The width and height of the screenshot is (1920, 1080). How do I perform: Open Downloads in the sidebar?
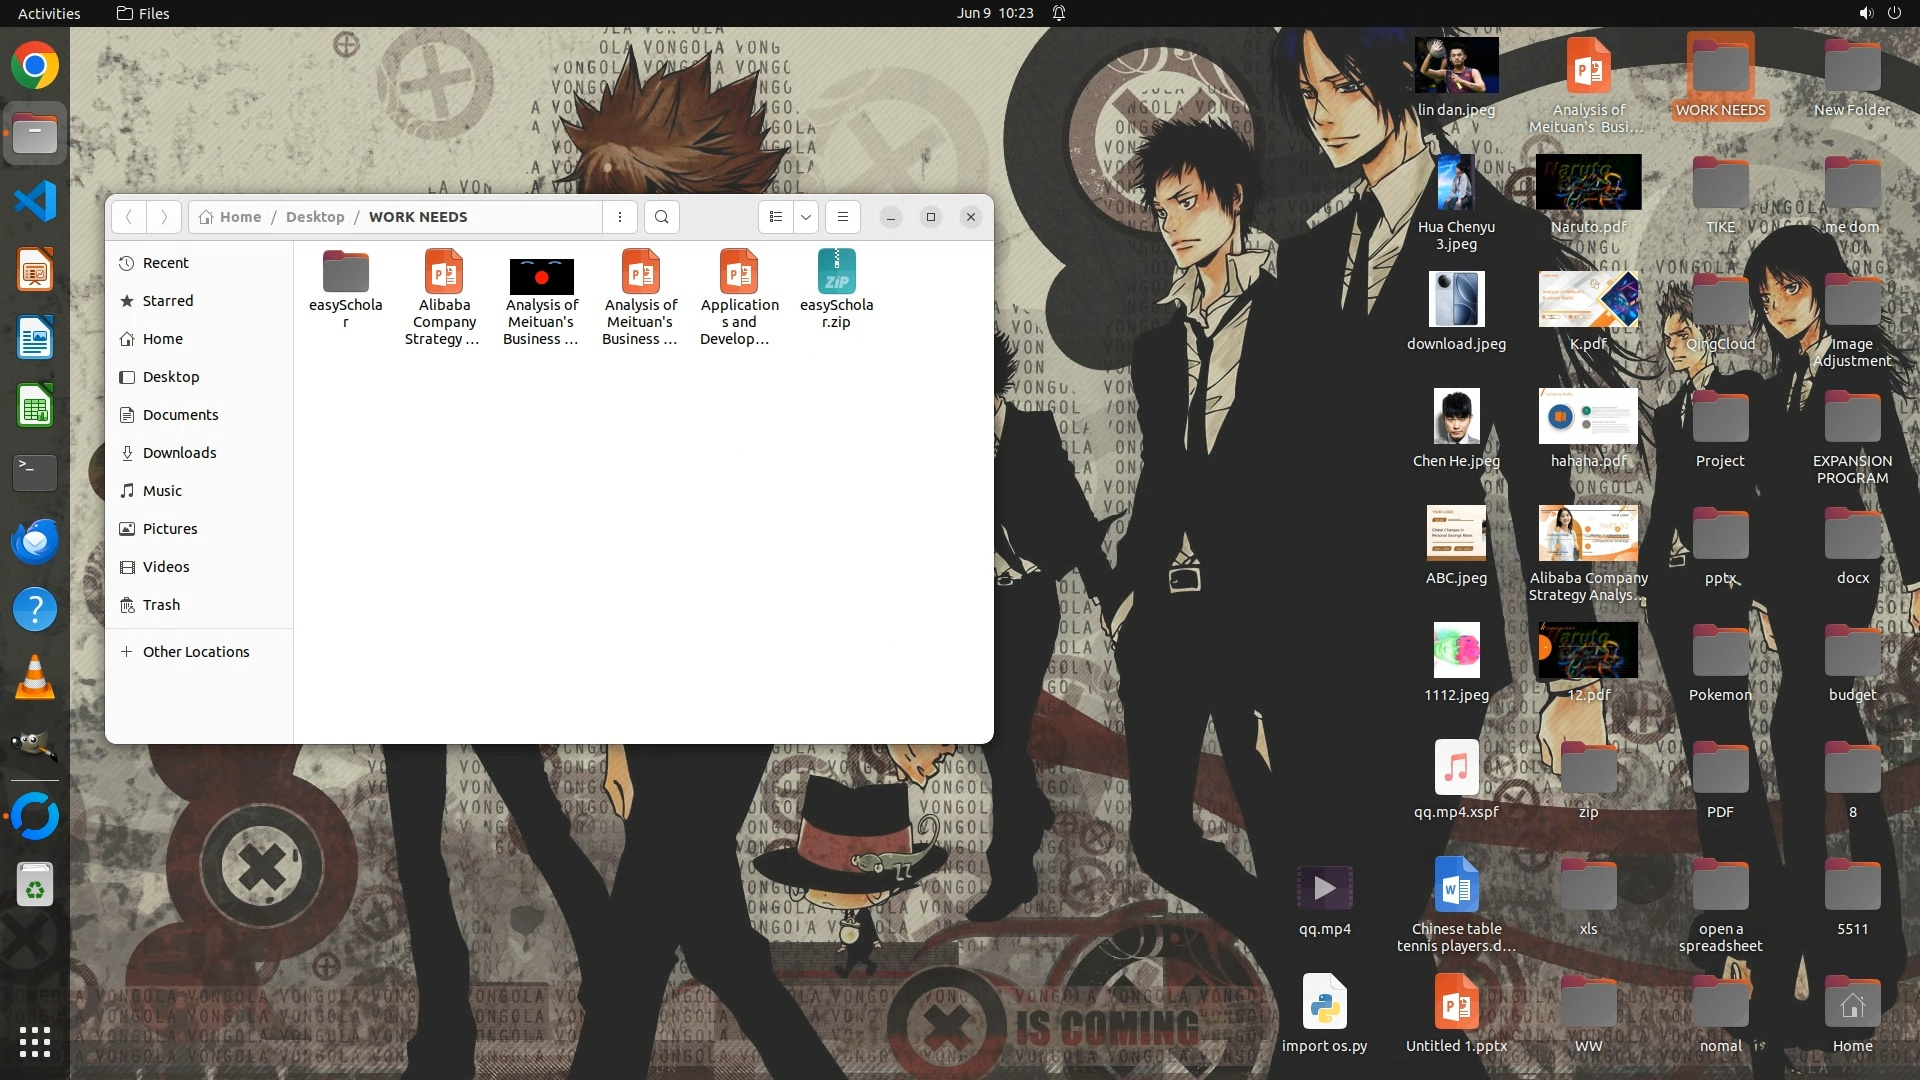[x=179, y=453]
